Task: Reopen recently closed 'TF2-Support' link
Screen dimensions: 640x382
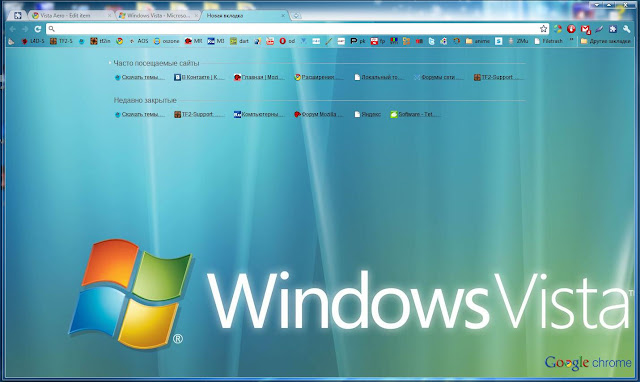Action: 199,114
